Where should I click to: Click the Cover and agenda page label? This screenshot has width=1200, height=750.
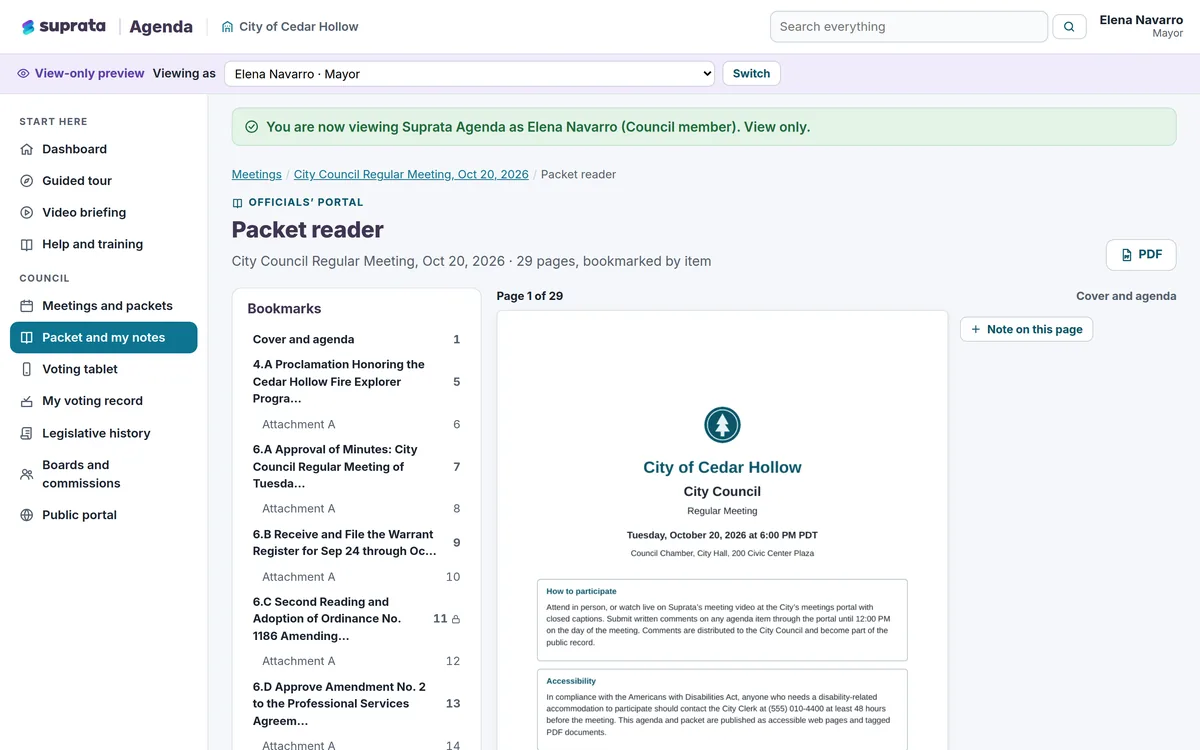click(1126, 296)
